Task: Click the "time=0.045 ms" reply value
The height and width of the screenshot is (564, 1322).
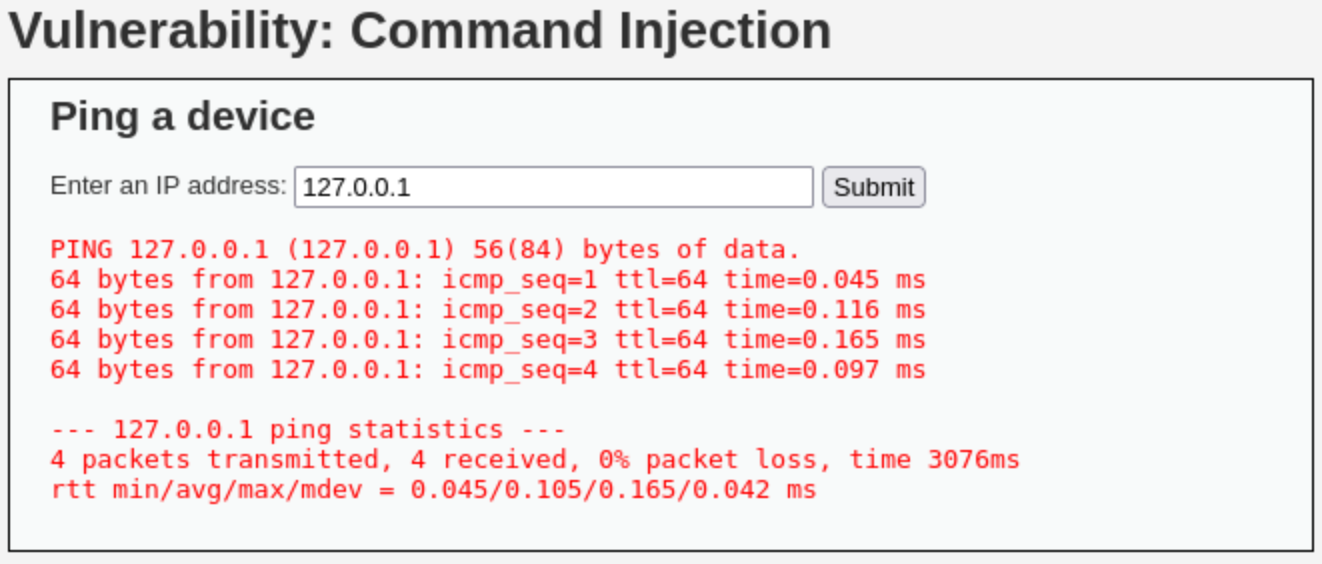Action: 825,280
